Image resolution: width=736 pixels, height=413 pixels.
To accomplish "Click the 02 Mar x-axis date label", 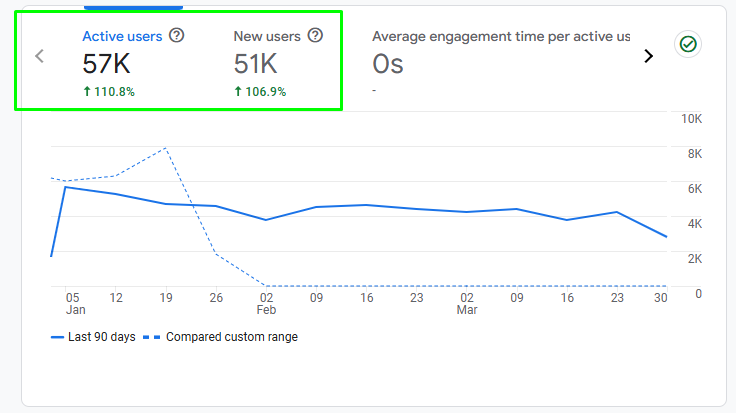I will [467, 303].
